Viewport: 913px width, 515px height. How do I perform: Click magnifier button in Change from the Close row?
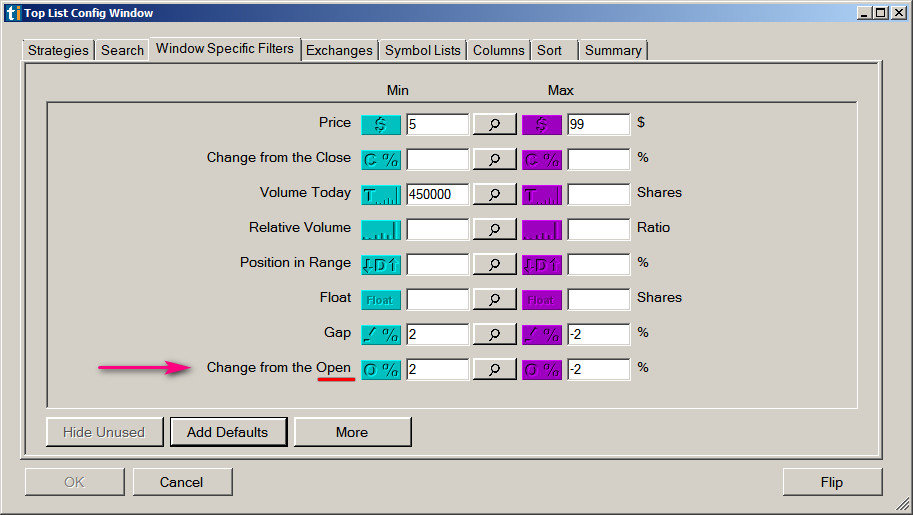494,159
